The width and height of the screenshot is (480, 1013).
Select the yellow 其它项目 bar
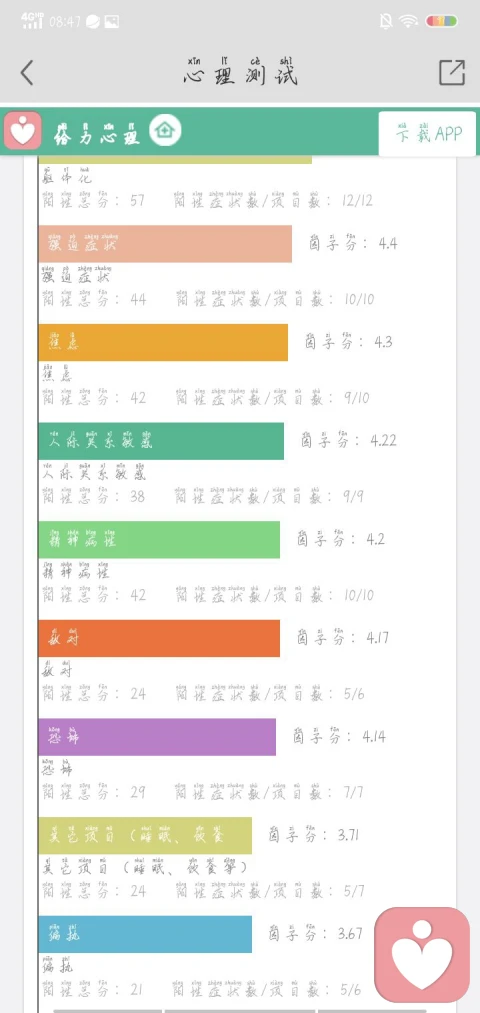[x=145, y=836]
